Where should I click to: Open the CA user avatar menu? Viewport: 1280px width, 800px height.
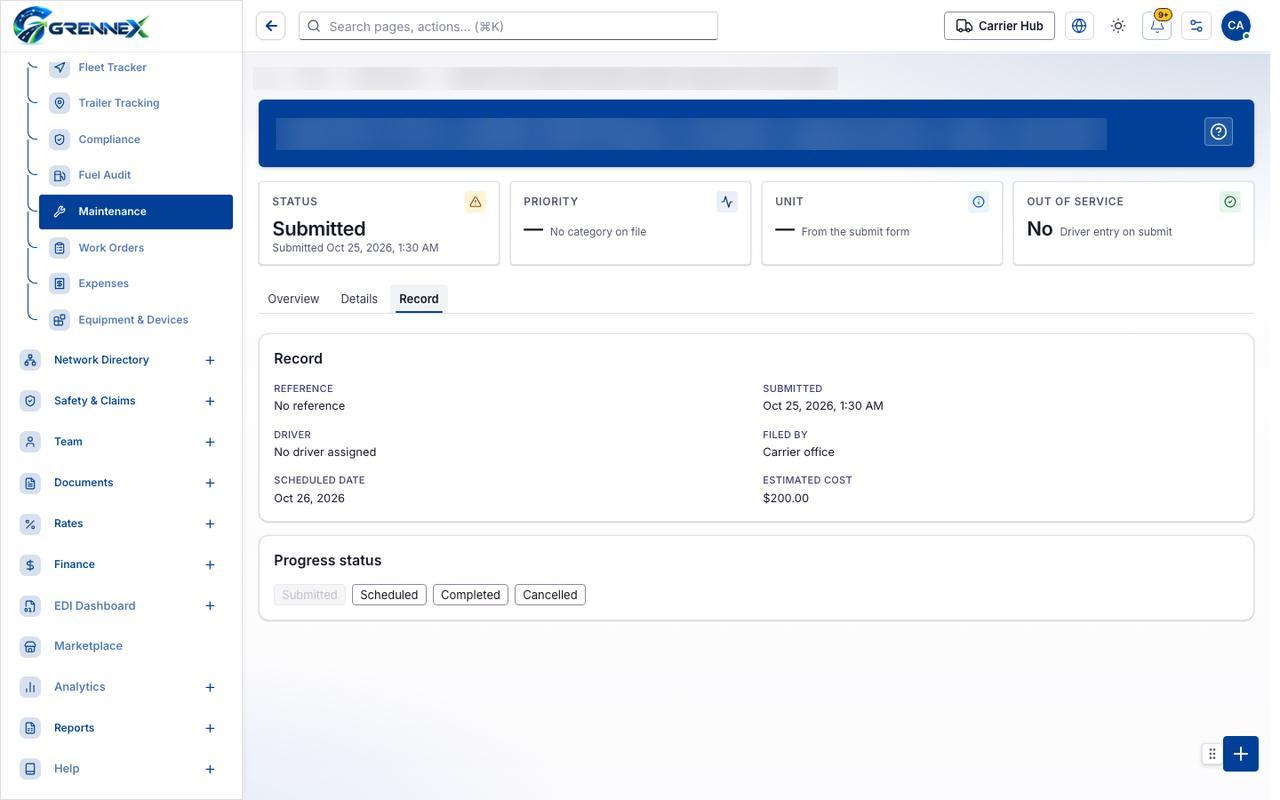(1236, 26)
